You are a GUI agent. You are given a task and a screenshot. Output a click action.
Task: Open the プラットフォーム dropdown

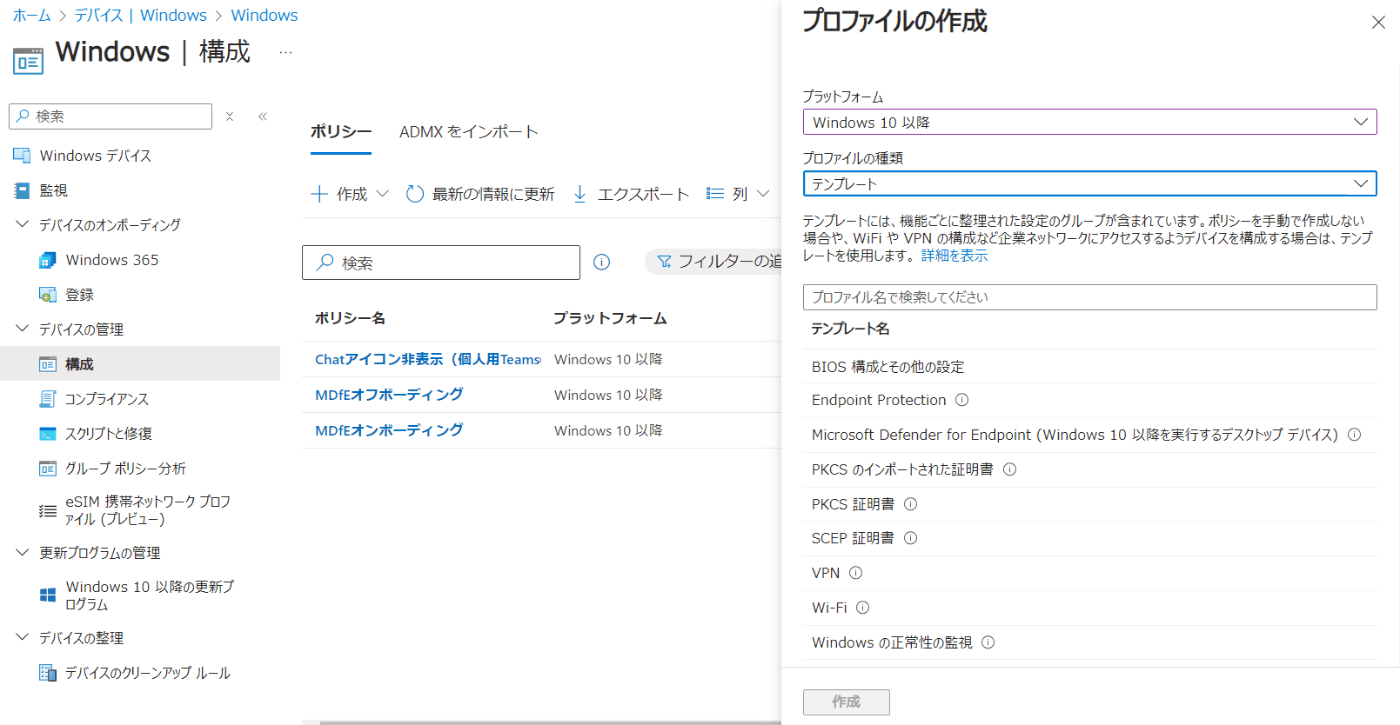(x=1089, y=122)
